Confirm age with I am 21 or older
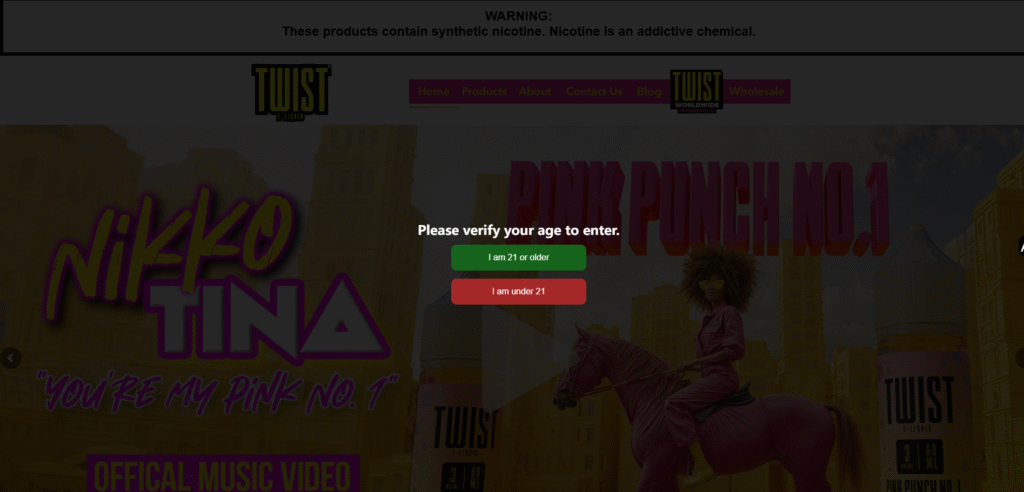1024x492 pixels. [519, 257]
